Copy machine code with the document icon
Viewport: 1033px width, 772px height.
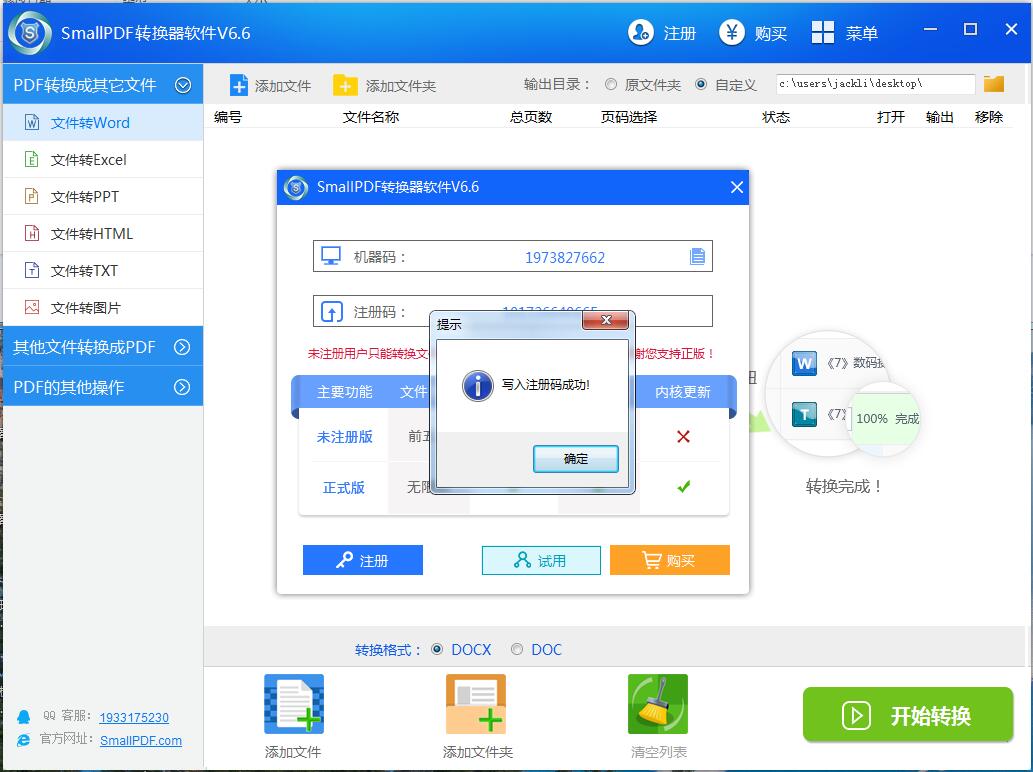click(x=697, y=256)
